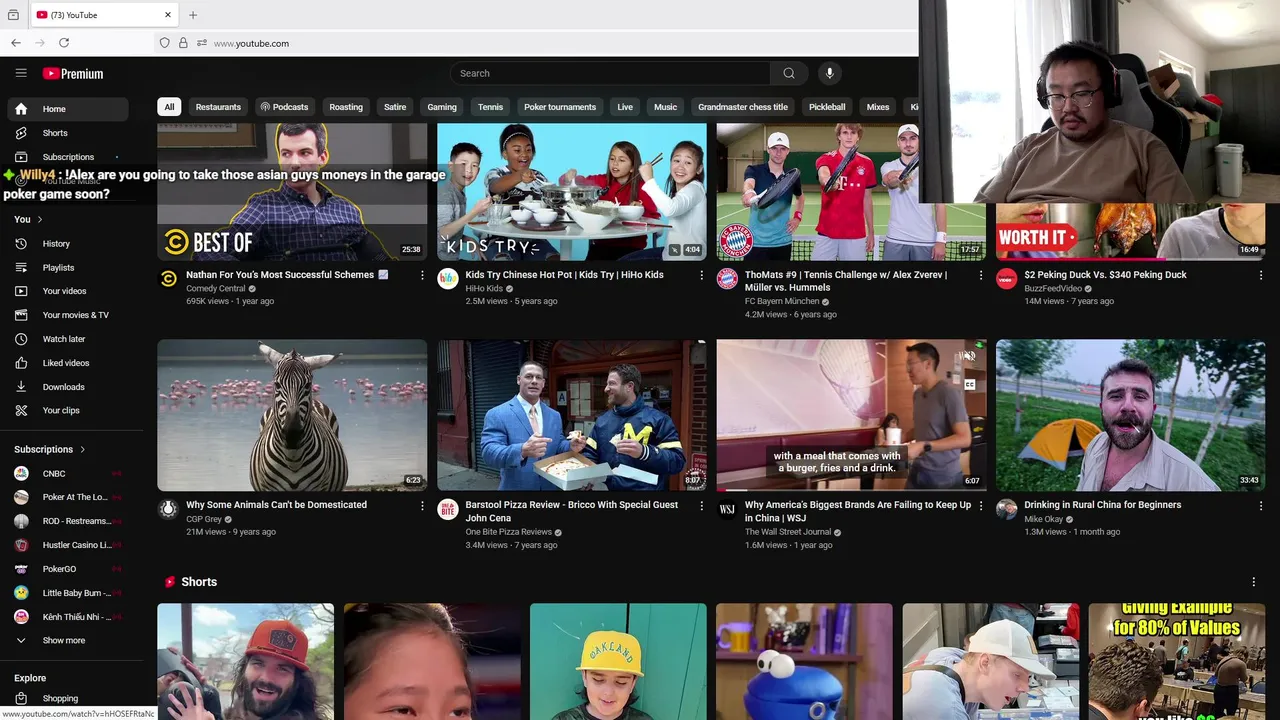Click the browser back arrow

point(16,43)
